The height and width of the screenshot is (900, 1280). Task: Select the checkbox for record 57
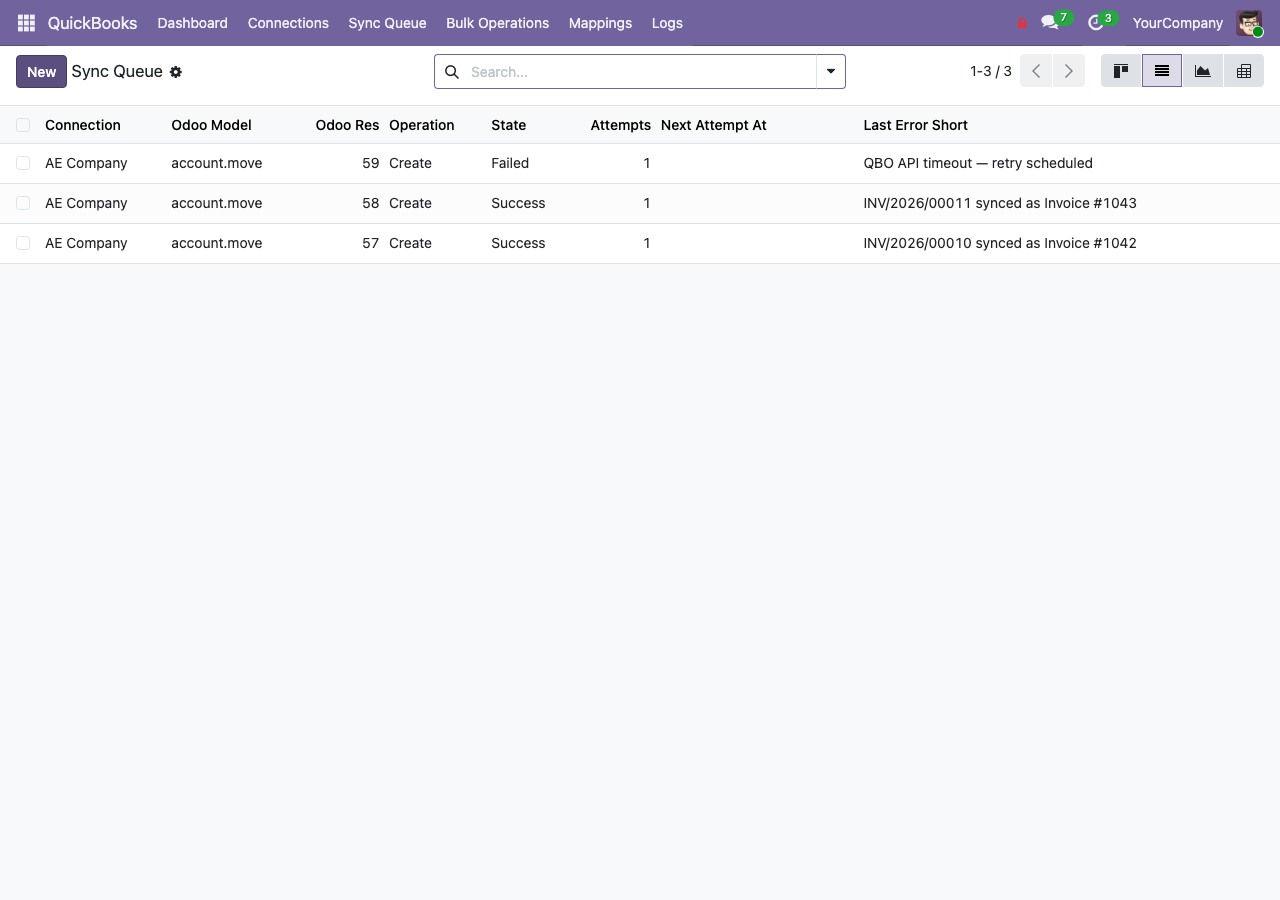(23, 243)
